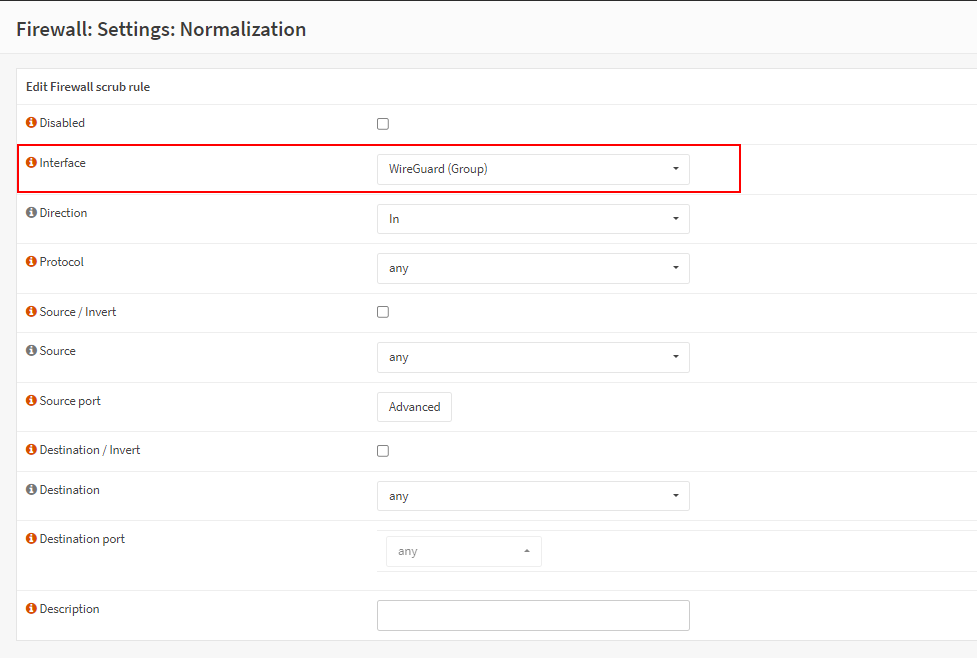The height and width of the screenshot is (658, 977).
Task: Click the info icon beside Description label
Action: pos(31,609)
